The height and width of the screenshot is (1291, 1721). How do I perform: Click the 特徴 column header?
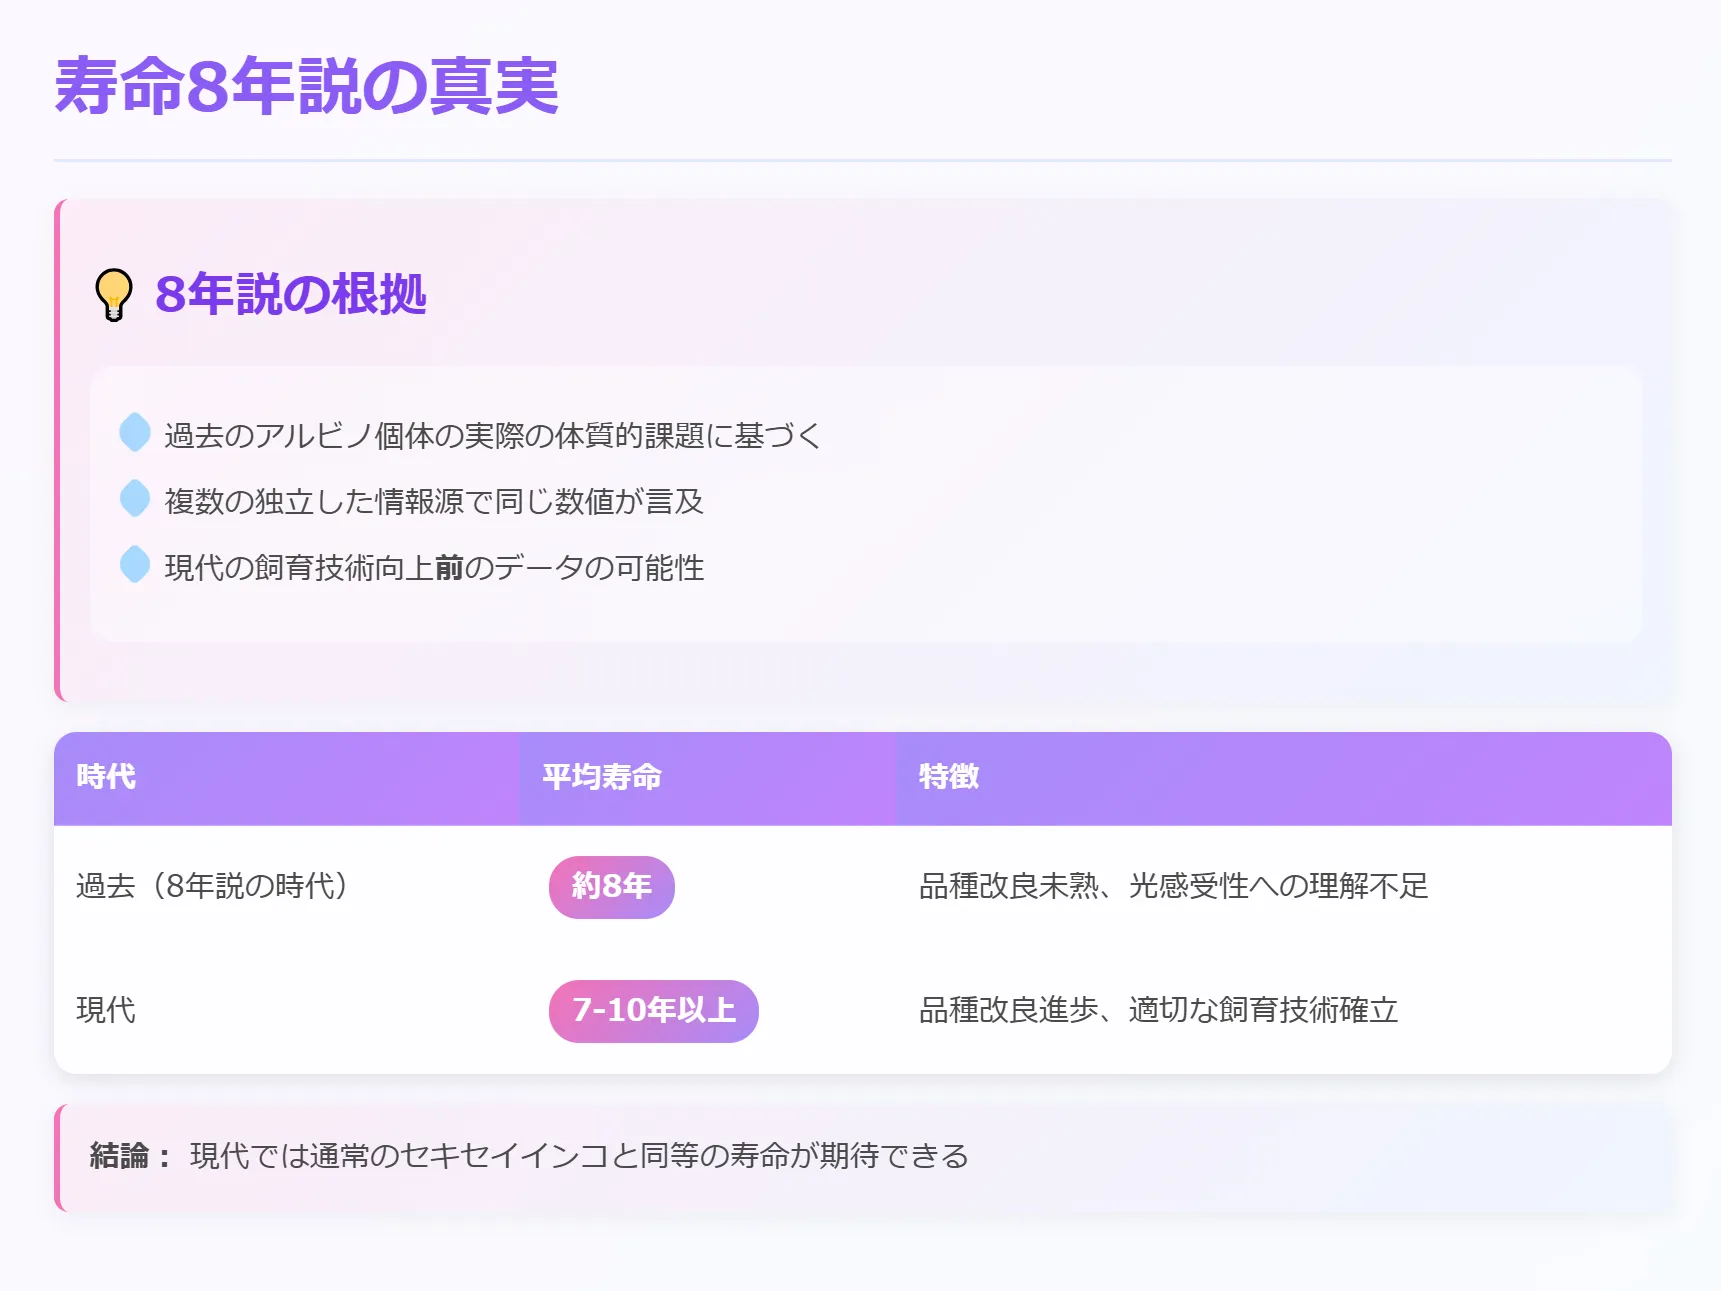949,777
